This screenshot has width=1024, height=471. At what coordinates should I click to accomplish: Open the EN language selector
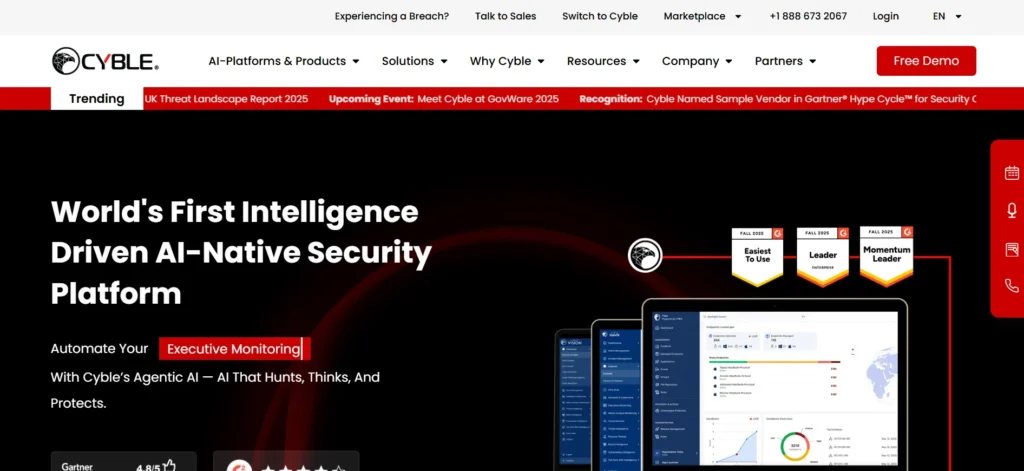coord(947,16)
